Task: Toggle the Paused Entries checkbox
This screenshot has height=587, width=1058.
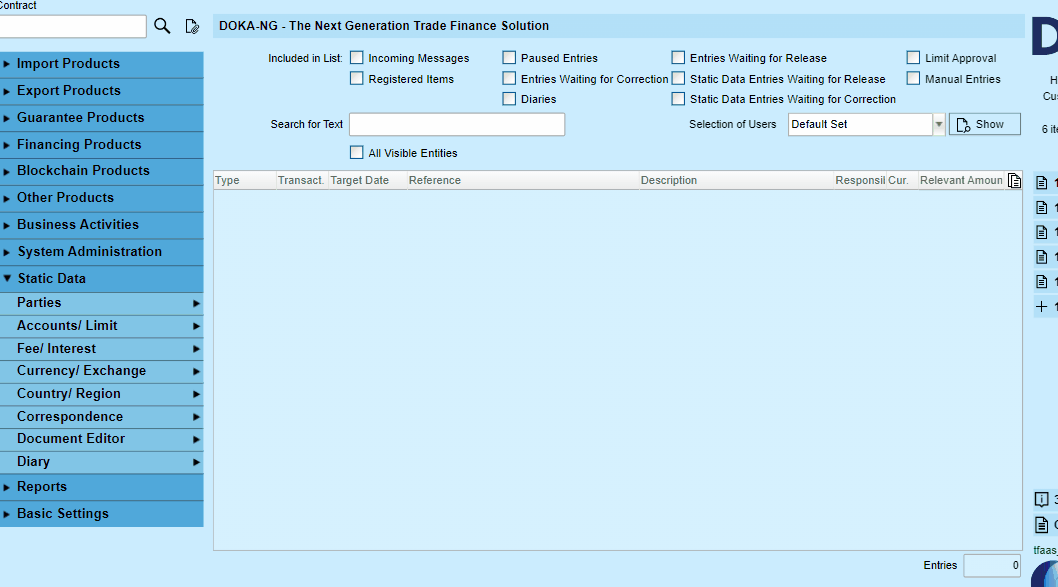Action: (x=509, y=58)
